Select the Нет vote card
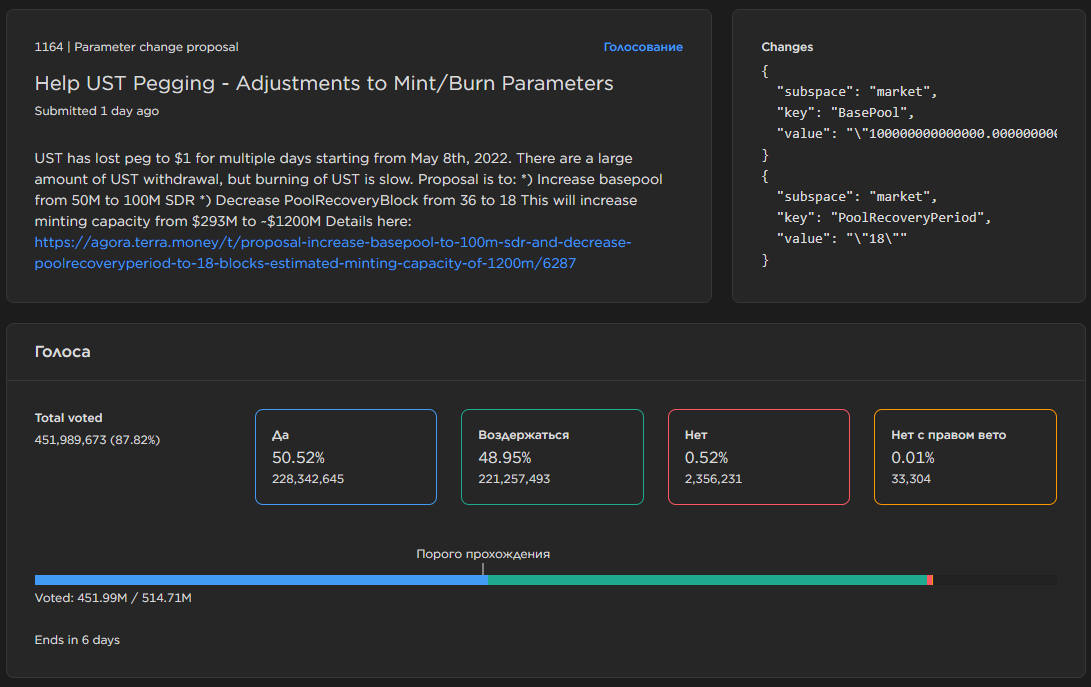1091x687 pixels. point(758,457)
